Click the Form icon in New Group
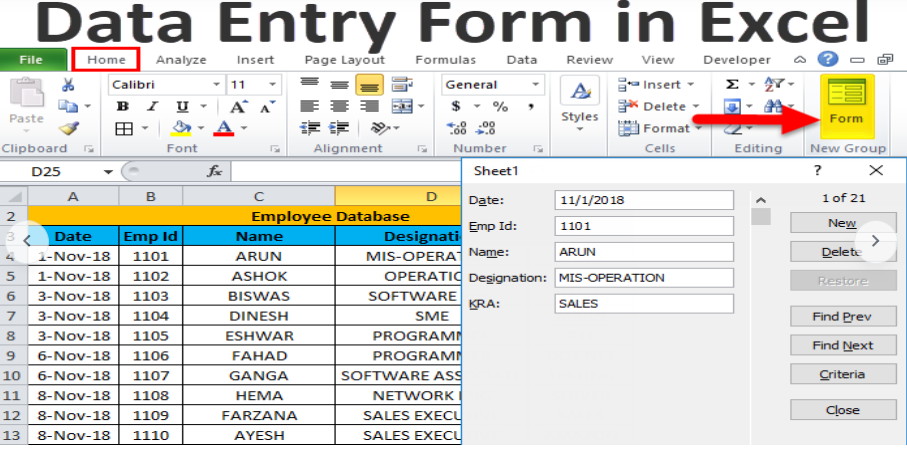This screenshot has height=457, width=907. 846,105
